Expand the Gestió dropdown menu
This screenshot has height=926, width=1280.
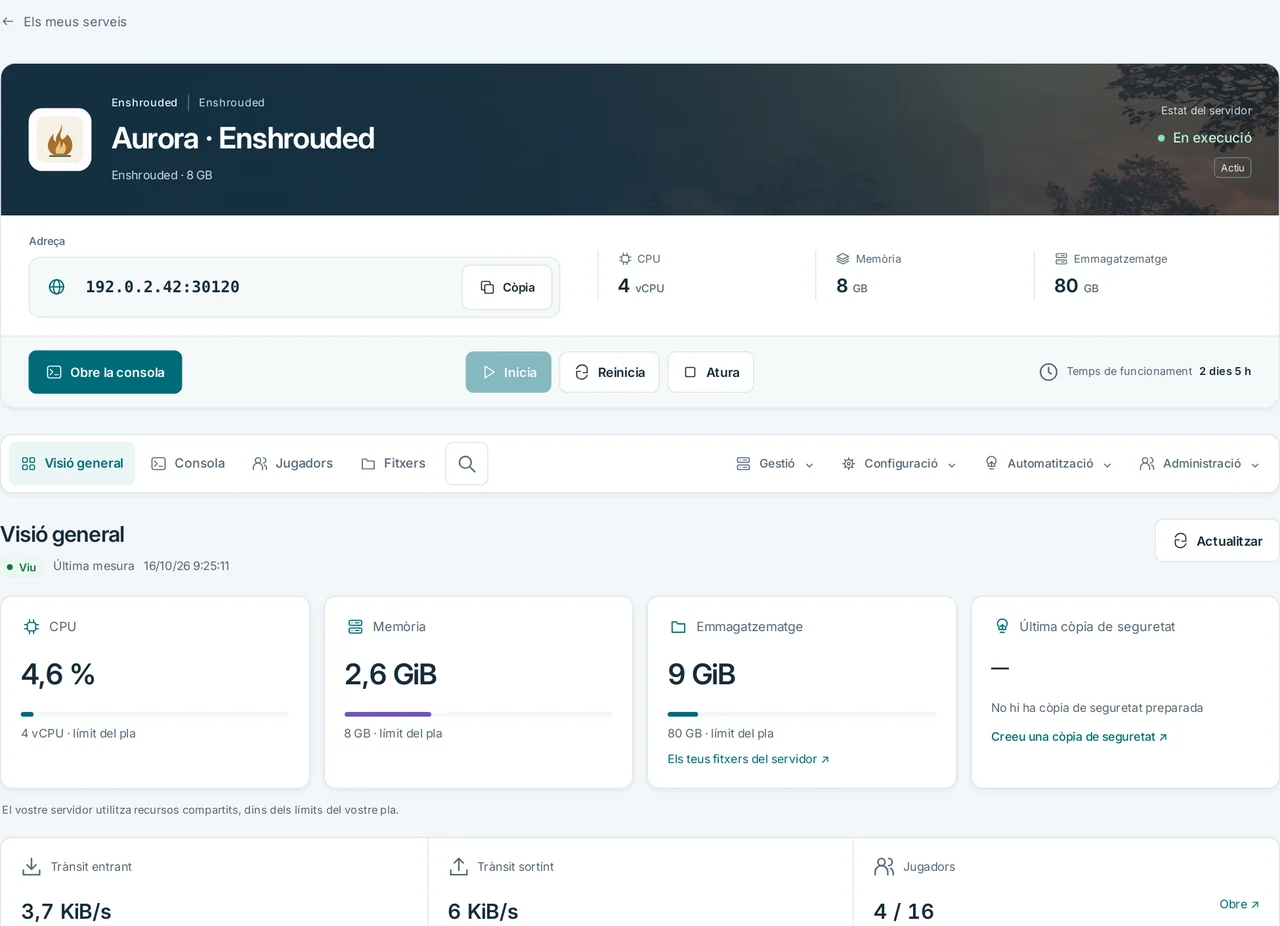(x=775, y=464)
